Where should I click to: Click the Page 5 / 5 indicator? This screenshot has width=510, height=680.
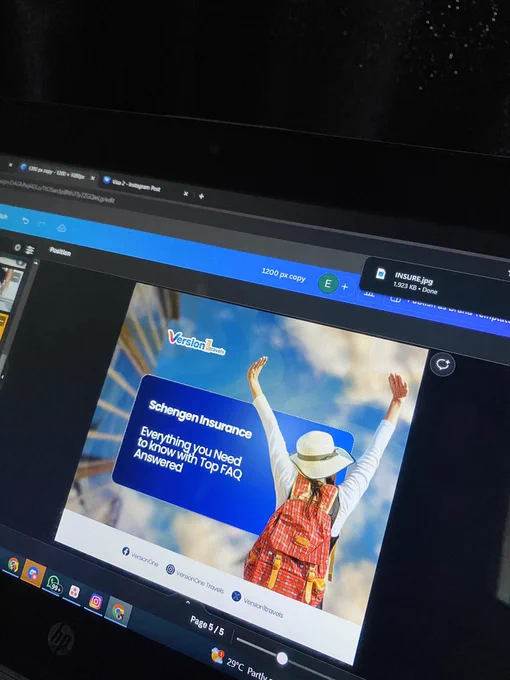(x=207, y=626)
